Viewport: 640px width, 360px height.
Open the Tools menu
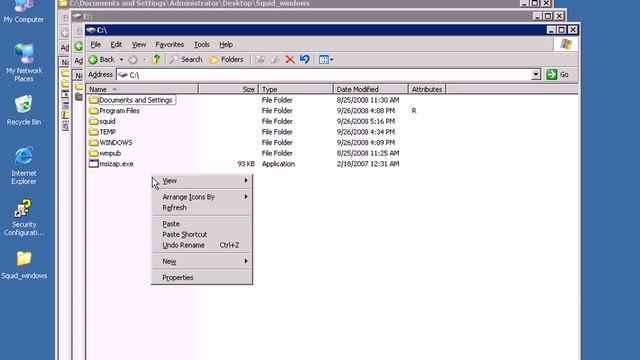pos(202,44)
